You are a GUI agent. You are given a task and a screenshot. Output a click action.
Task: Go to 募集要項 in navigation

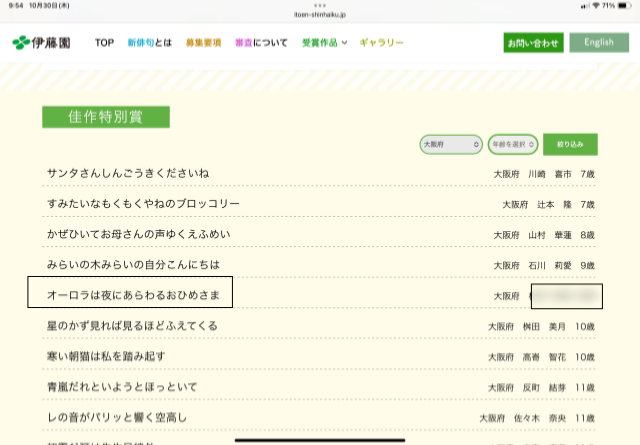click(x=203, y=43)
